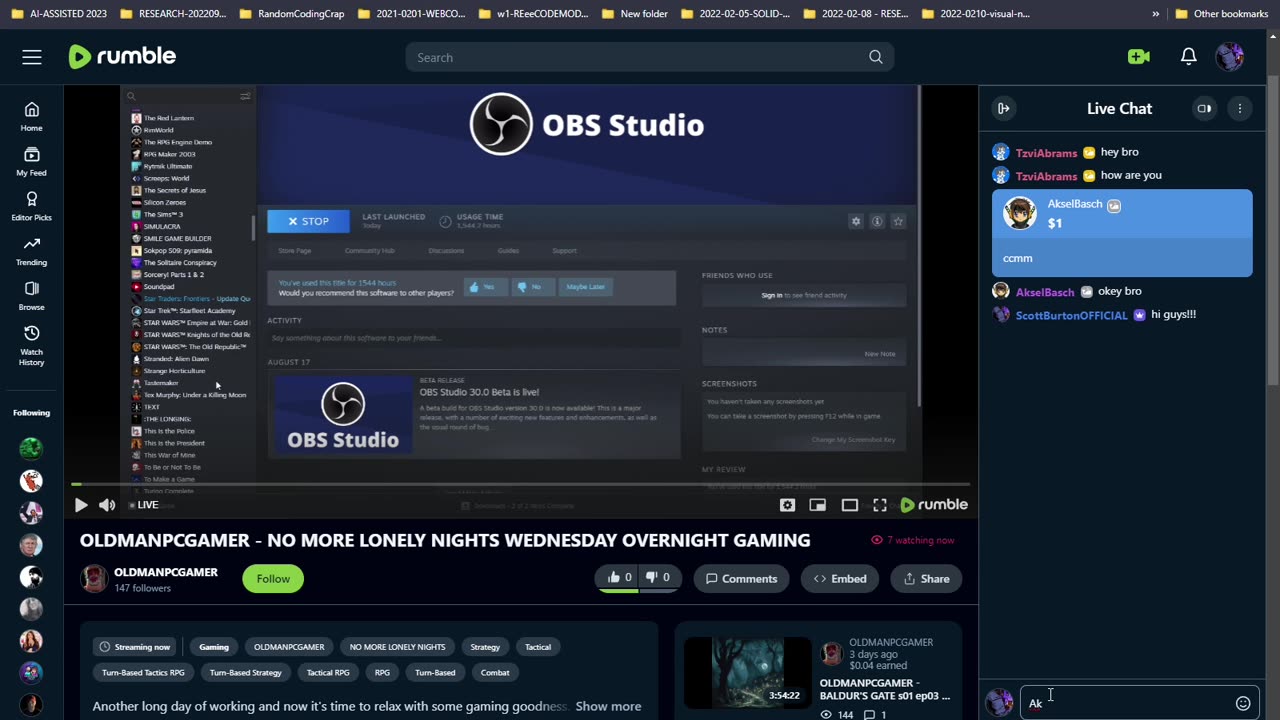Play the live video
Viewport: 1280px width, 720px height.
81,505
